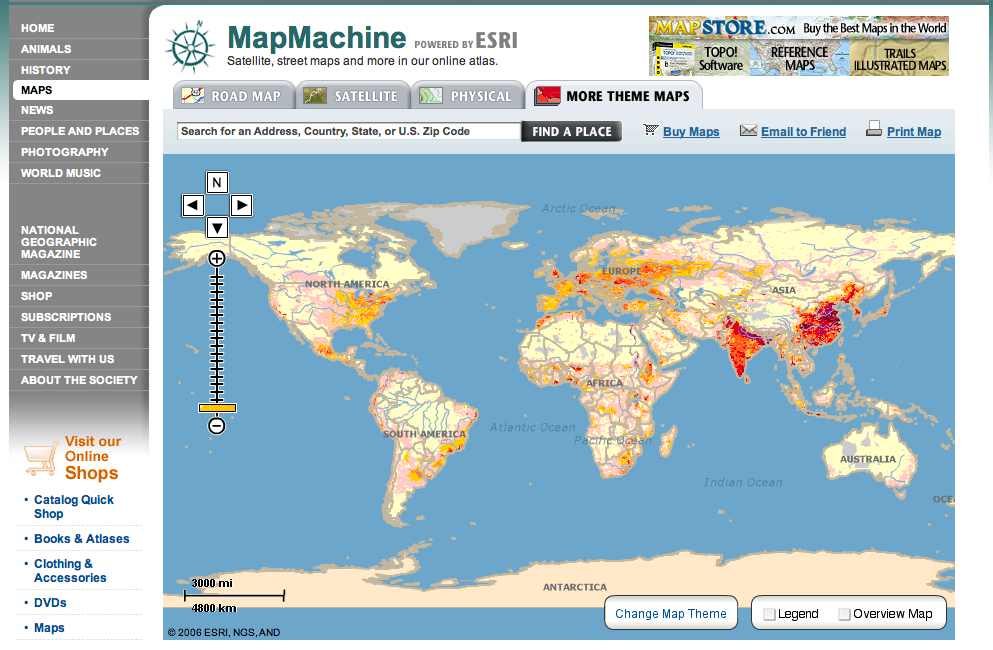Open the Email to Friend link
993x650 pixels.
tap(803, 132)
